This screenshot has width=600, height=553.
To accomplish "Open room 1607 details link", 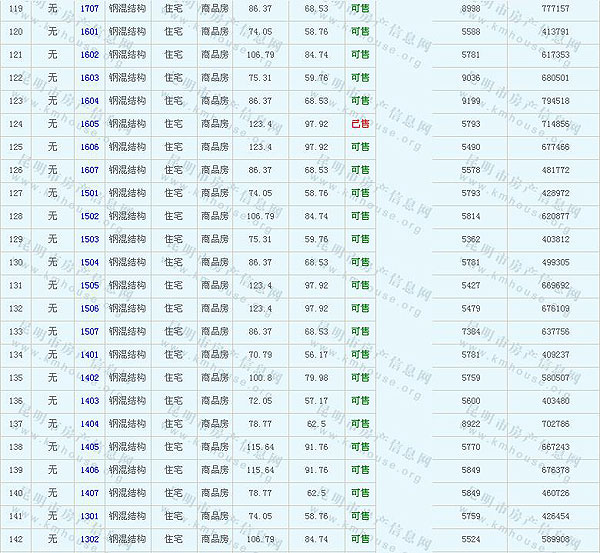I will point(90,170).
